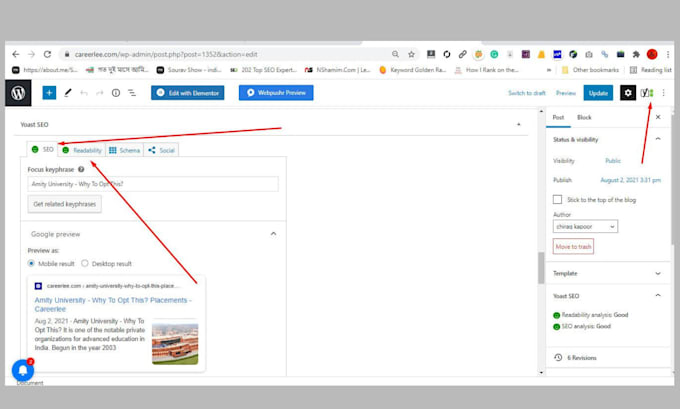Image resolution: width=680 pixels, height=409 pixels.
Task: Expand the bookmarks overflow chevron
Action: pos(549,70)
